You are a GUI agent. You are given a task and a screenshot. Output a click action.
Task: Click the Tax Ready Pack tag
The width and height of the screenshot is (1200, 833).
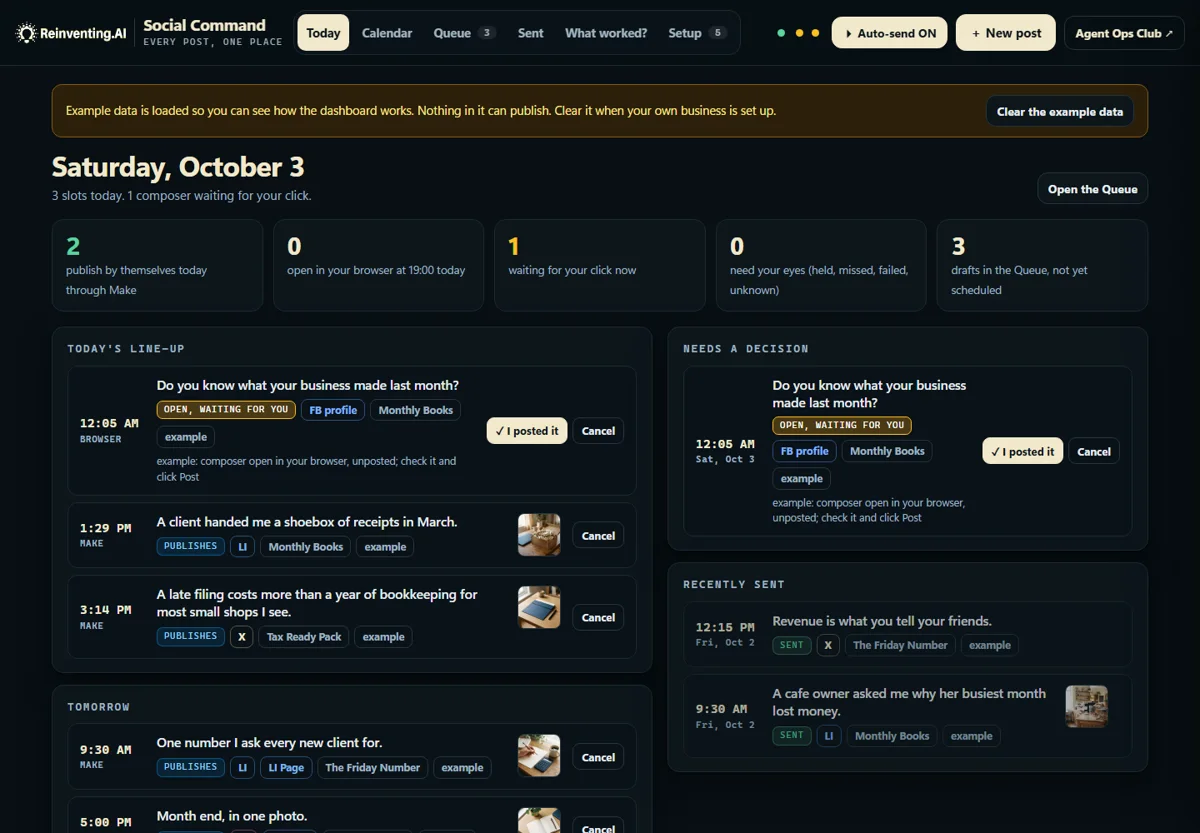304,637
